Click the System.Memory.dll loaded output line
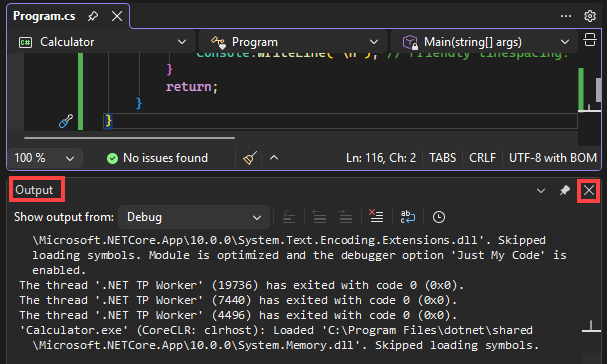607x364 pixels. pos(279,338)
